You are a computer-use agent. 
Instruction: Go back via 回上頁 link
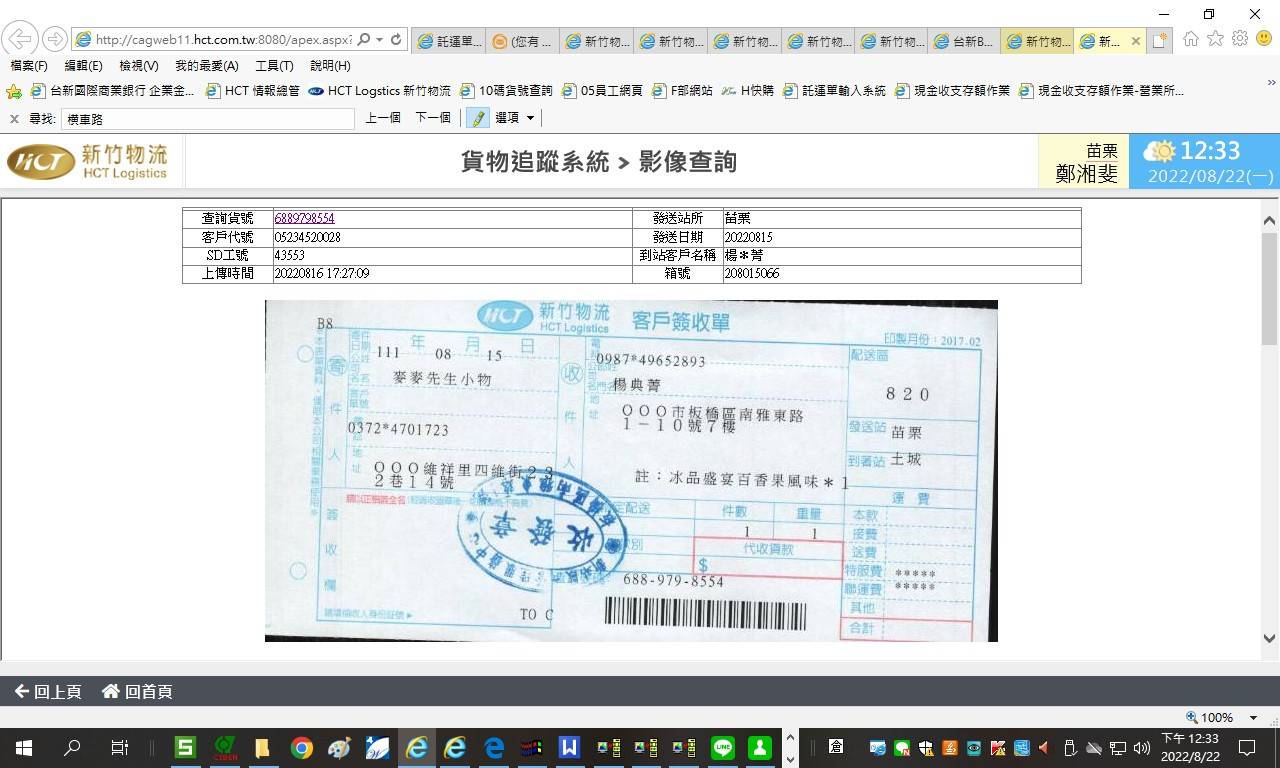48,691
